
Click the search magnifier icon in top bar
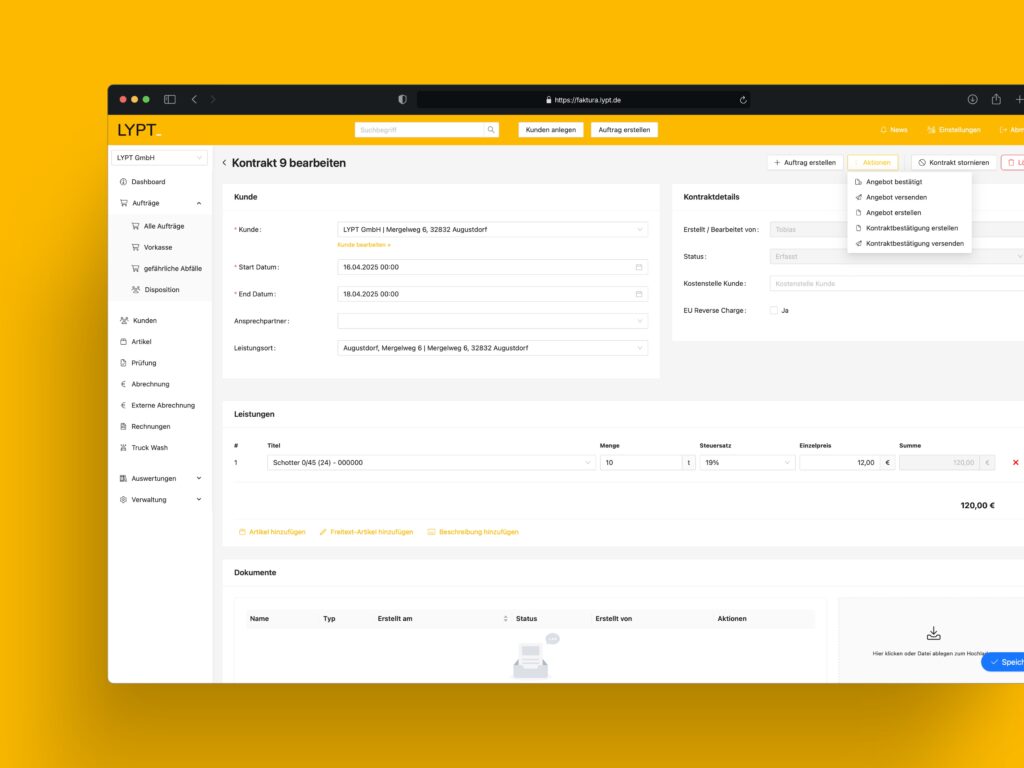(x=491, y=130)
